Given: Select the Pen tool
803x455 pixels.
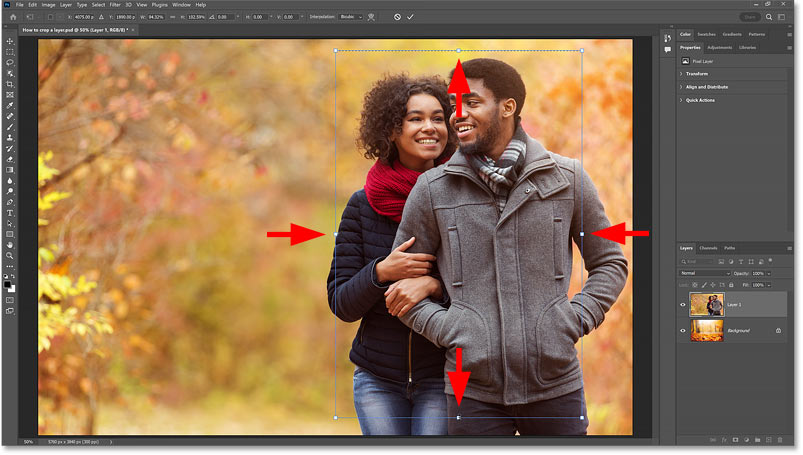Looking at the screenshot, I should pyautogui.click(x=10, y=202).
